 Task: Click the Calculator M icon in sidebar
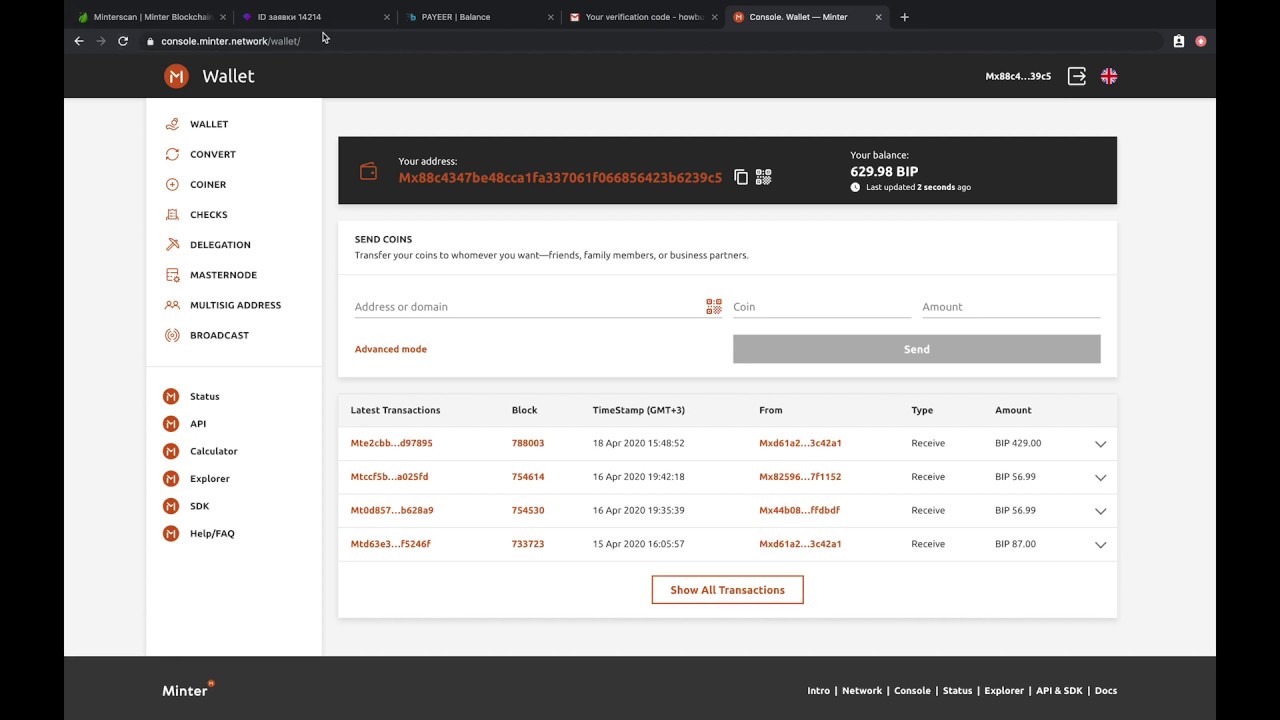(x=171, y=451)
